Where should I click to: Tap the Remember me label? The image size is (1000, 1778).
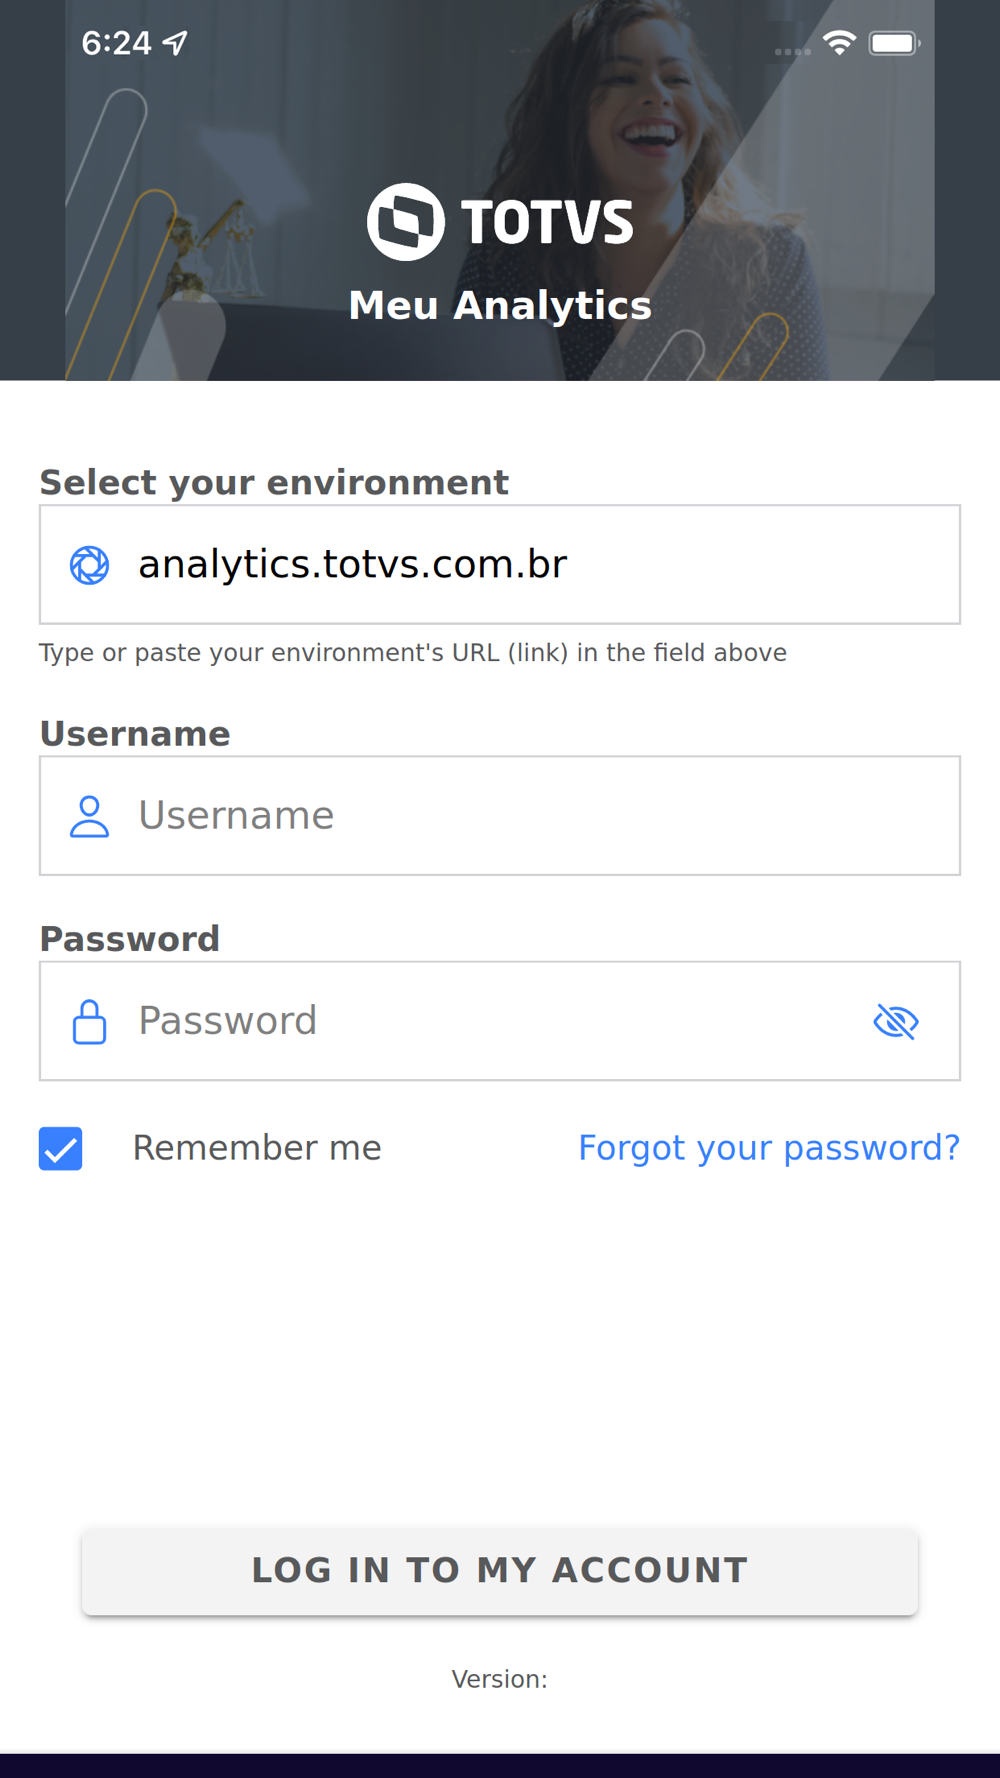(x=257, y=1148)
